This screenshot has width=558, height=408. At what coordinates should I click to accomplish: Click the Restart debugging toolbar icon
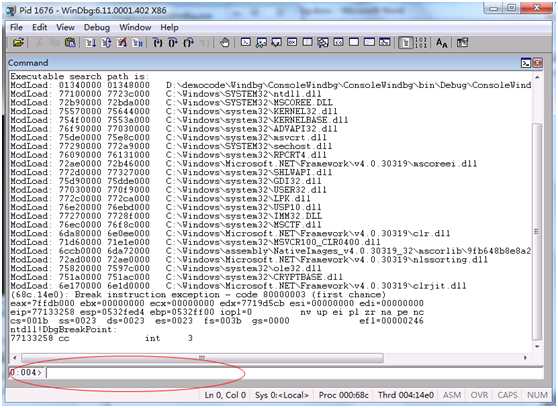[x=106, y=43]
